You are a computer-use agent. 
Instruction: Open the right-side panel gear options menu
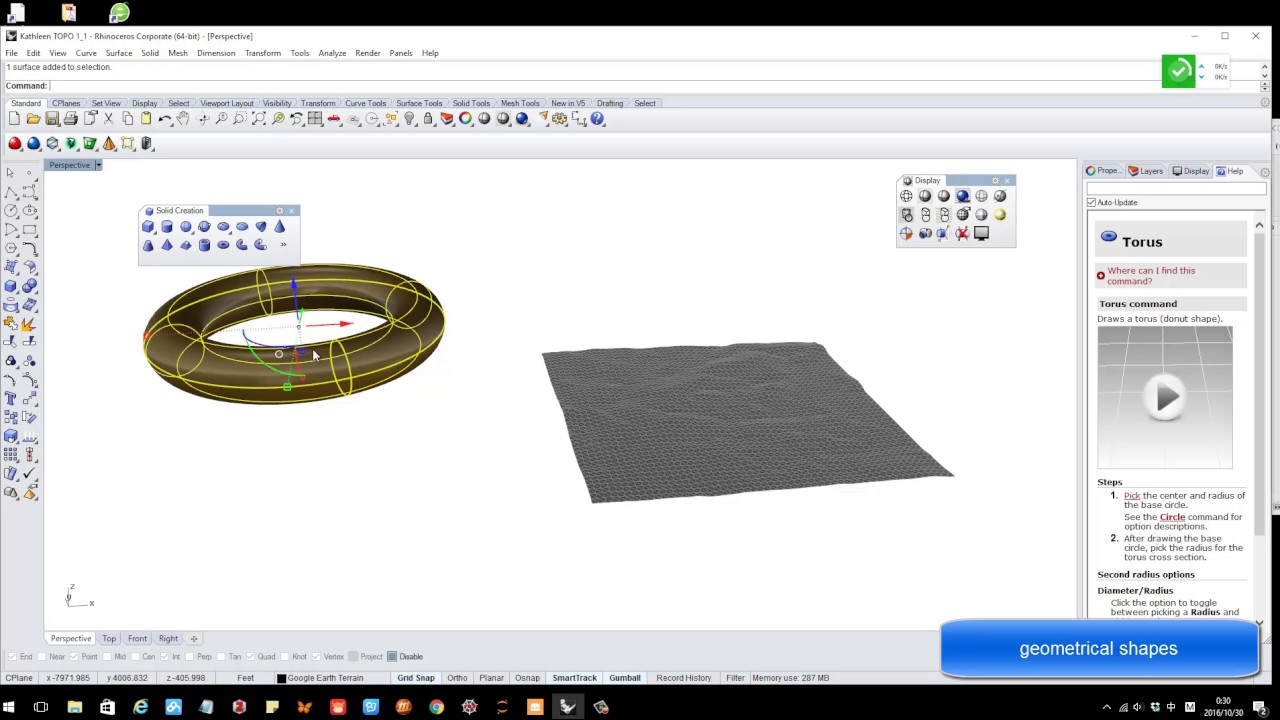[1264, 172]
